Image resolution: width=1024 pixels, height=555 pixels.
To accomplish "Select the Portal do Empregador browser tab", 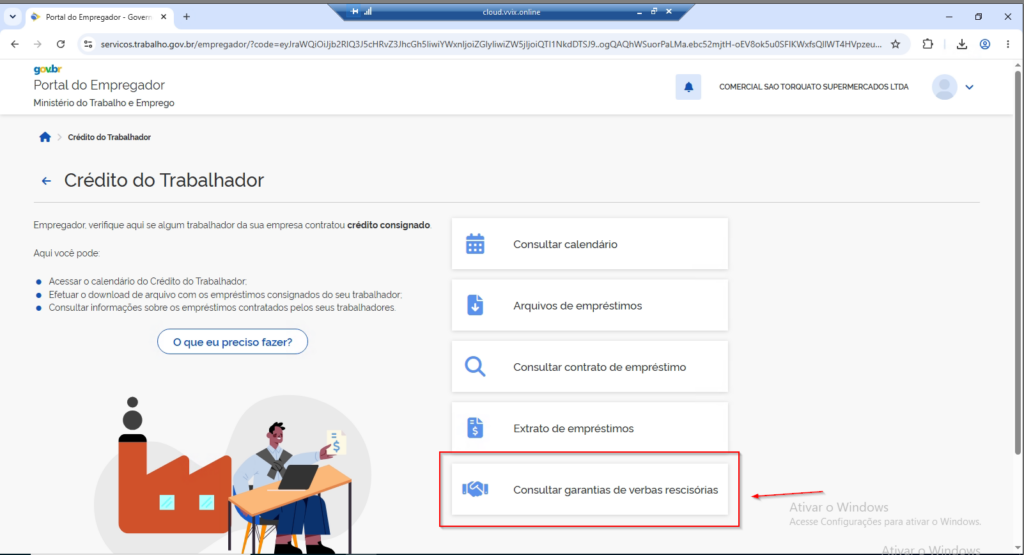I will 99,17.
